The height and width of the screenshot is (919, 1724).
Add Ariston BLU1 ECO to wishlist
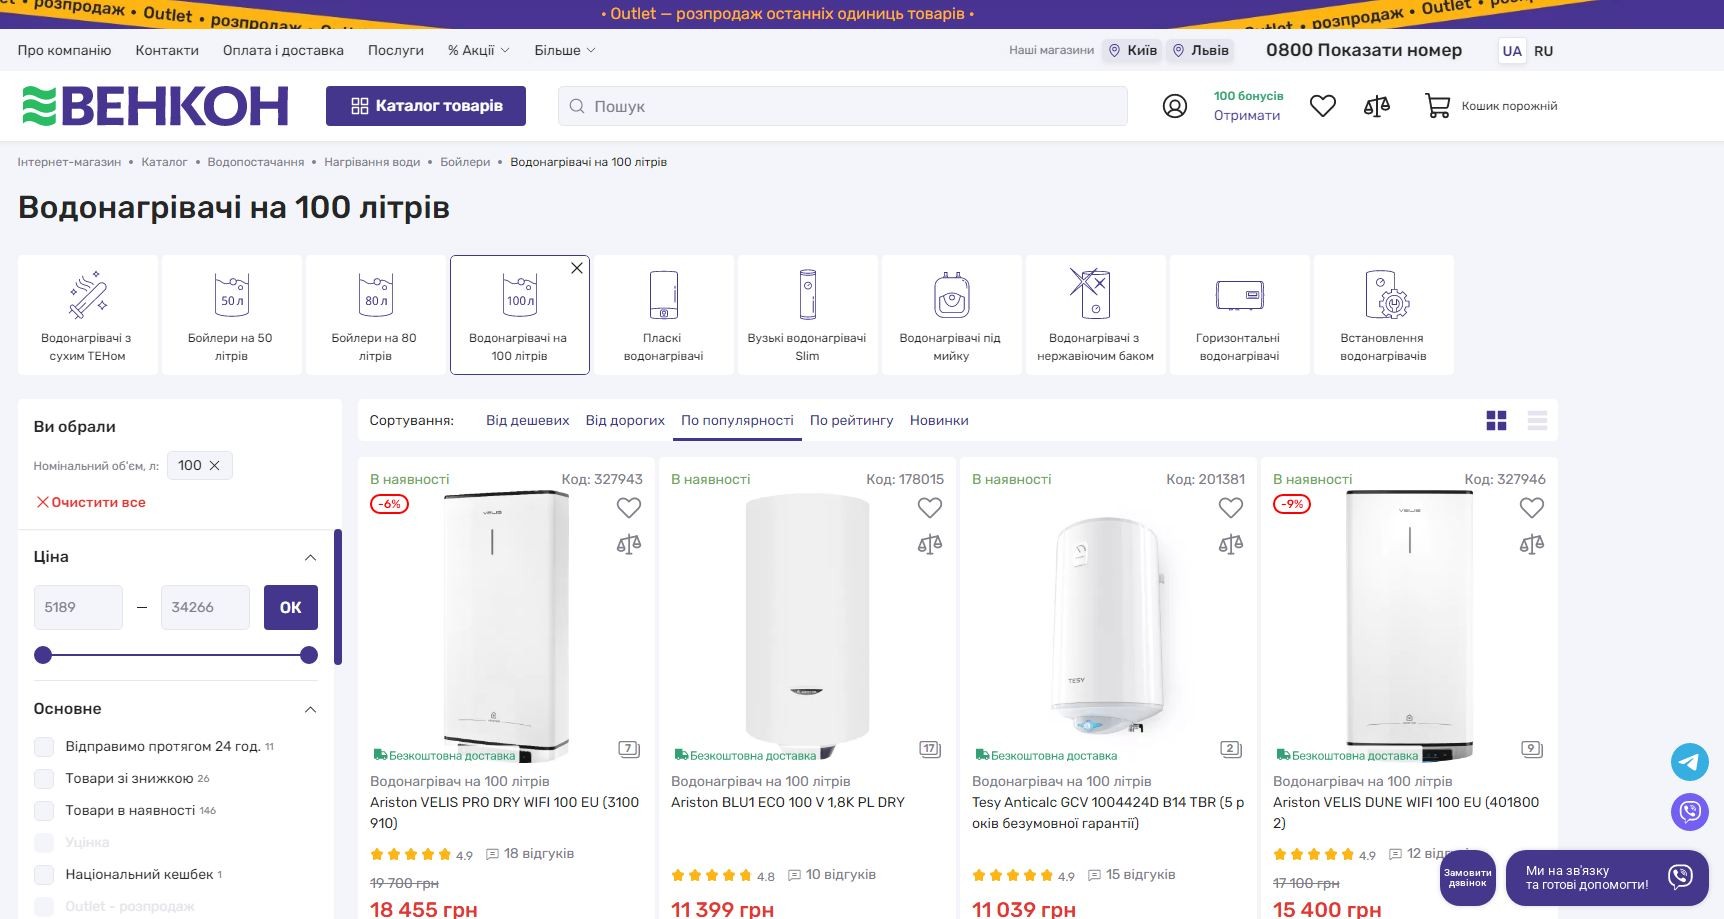930,508
